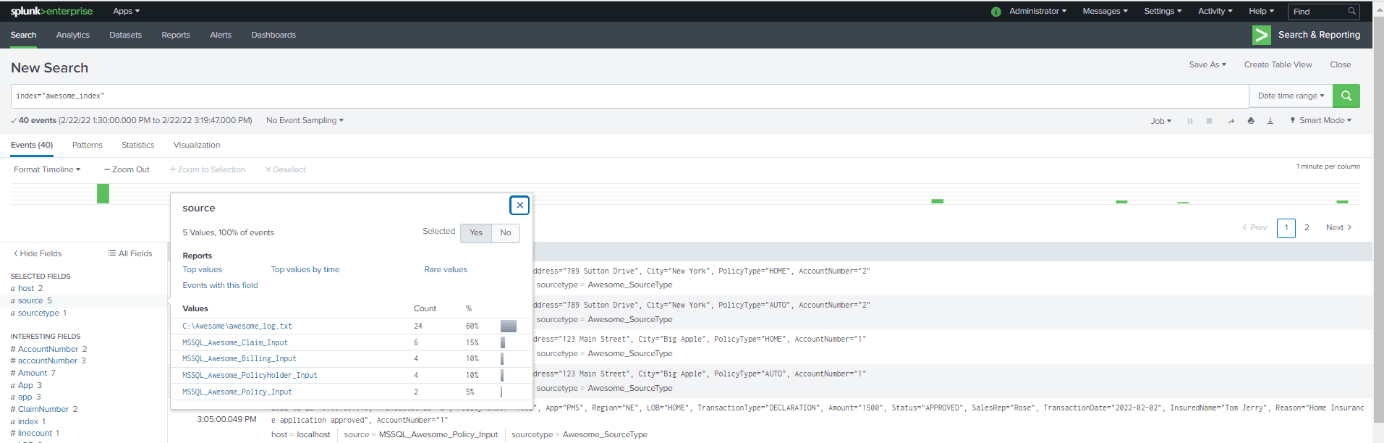This screenshot has height=443, width=1384.
Task: Click the Print icon in job toolbar
Action: pyautogui.click(x=1251, y=120)
